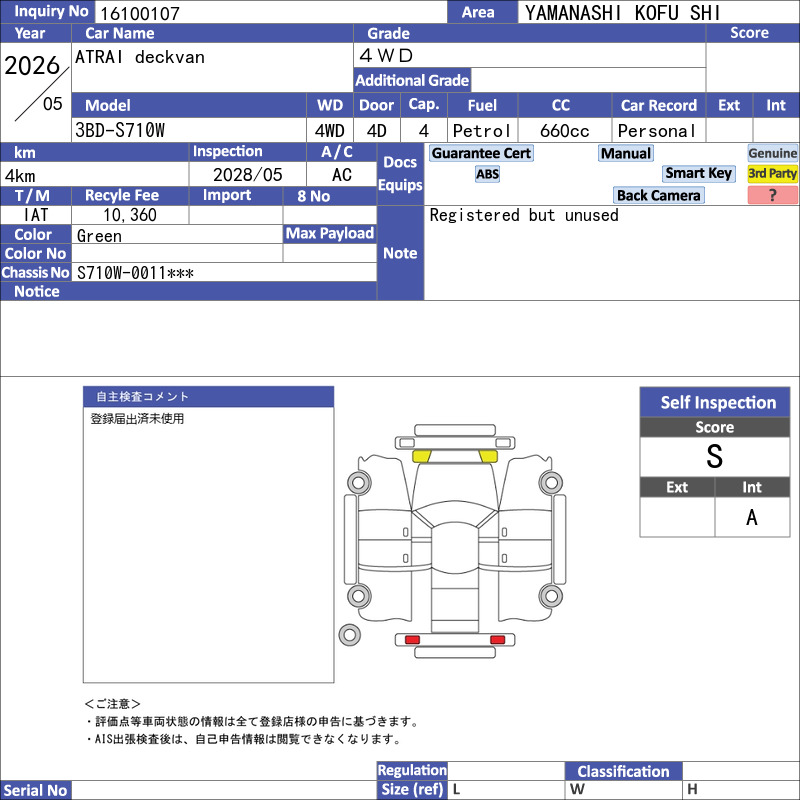Click the engine size 660cc
The width and height of the screenshot is (800, 800).
(x=564, y=131)
